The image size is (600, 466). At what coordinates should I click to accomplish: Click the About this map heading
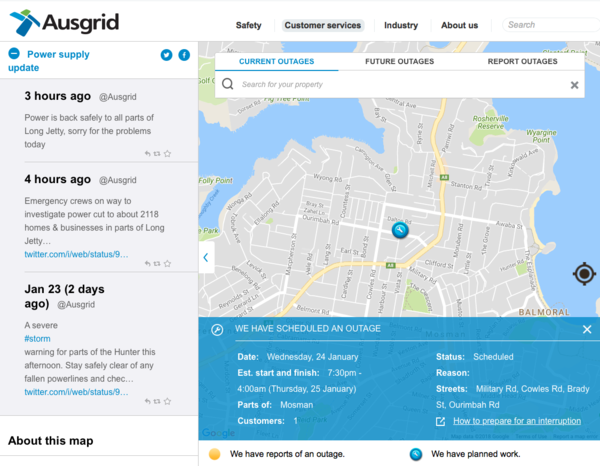click(51, 441)
